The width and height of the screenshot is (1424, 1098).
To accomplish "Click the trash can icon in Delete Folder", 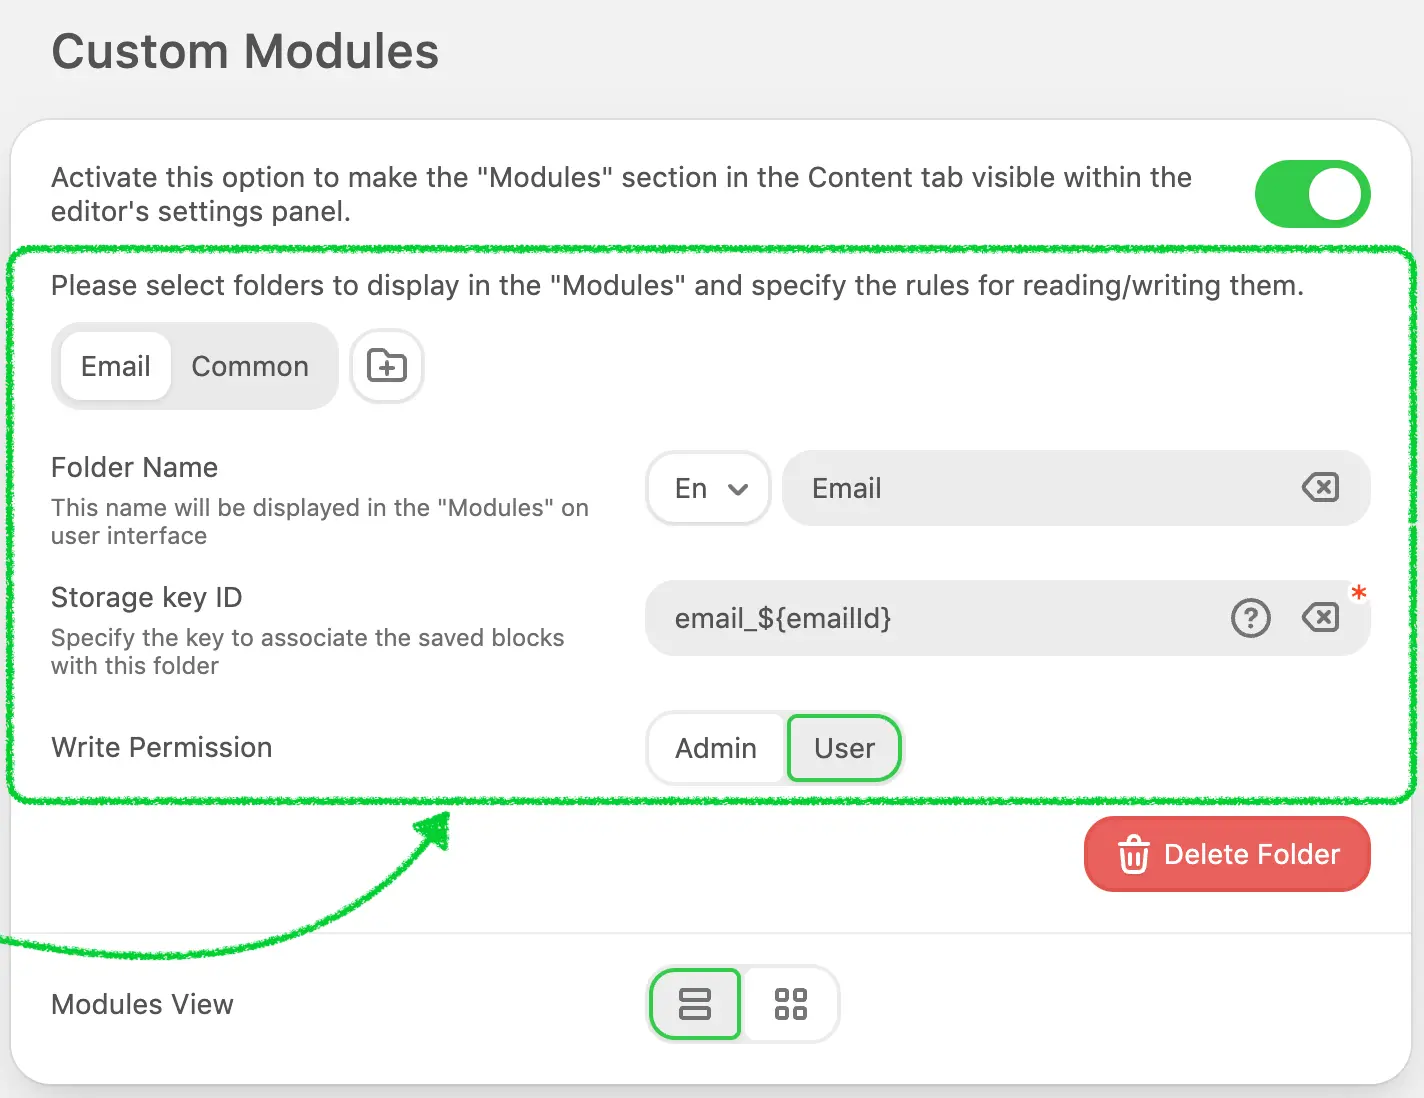I will point(1133,855).
